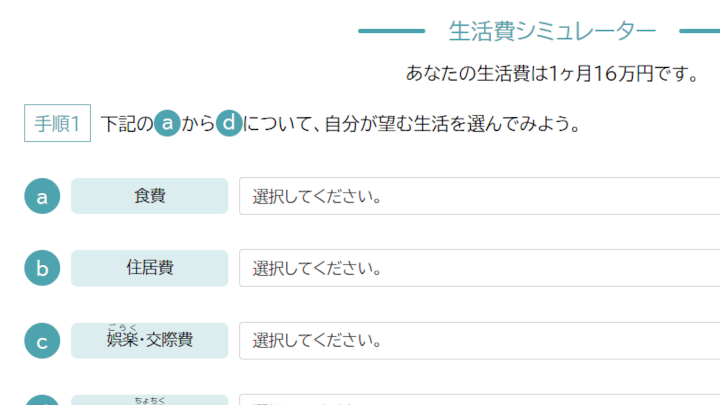The width and height of the screenshot is (720, 405).
Task: Click the inline 'a' circle in the instruction text
Action: pos(168,124)
